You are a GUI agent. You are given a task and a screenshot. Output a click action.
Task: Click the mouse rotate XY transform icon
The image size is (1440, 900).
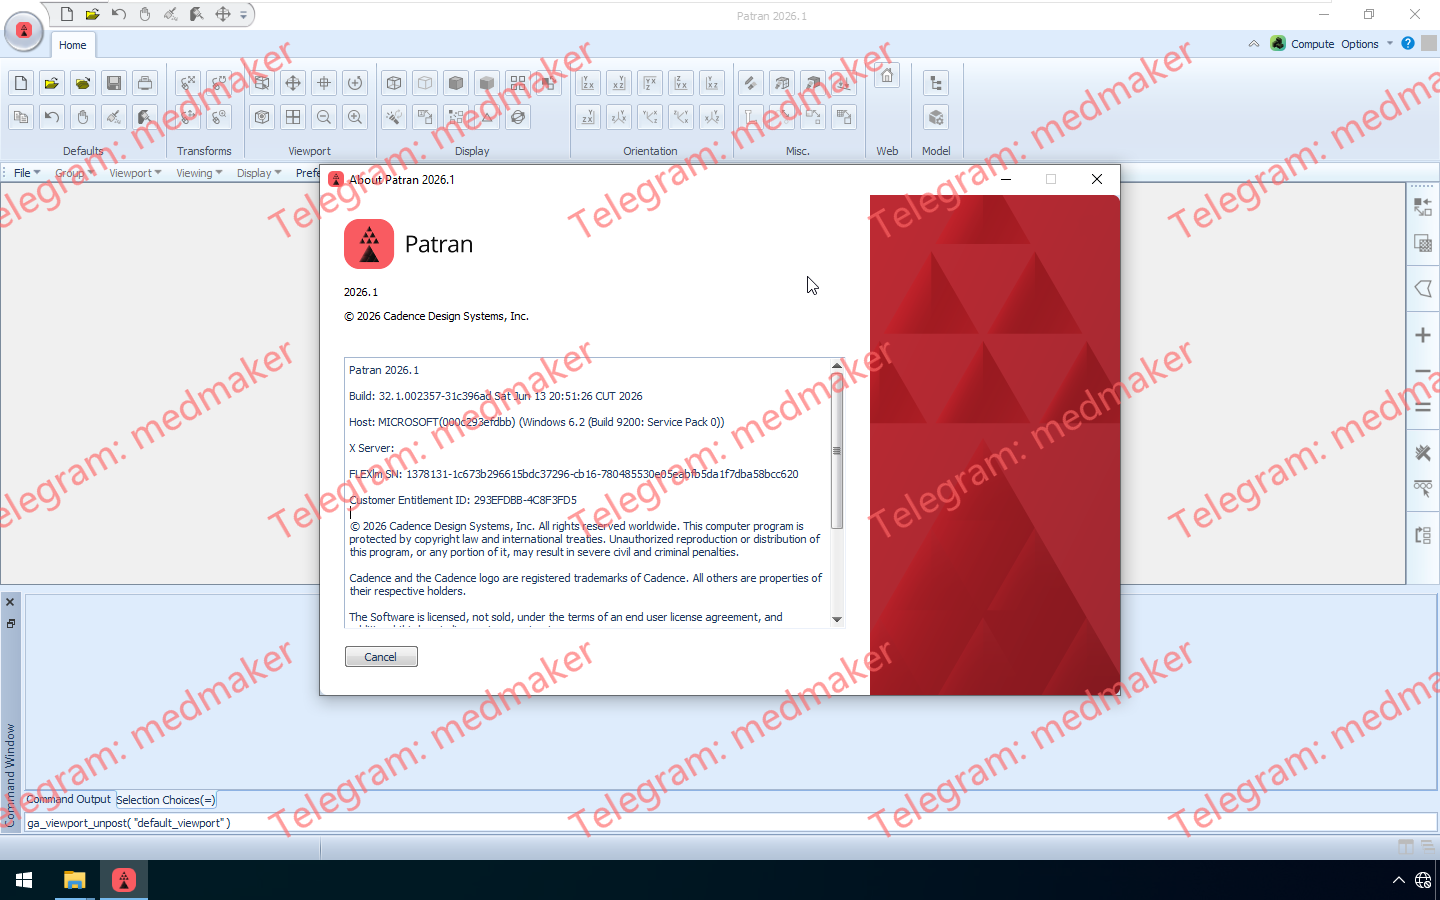pyautogui.click(x=188, y=83)
